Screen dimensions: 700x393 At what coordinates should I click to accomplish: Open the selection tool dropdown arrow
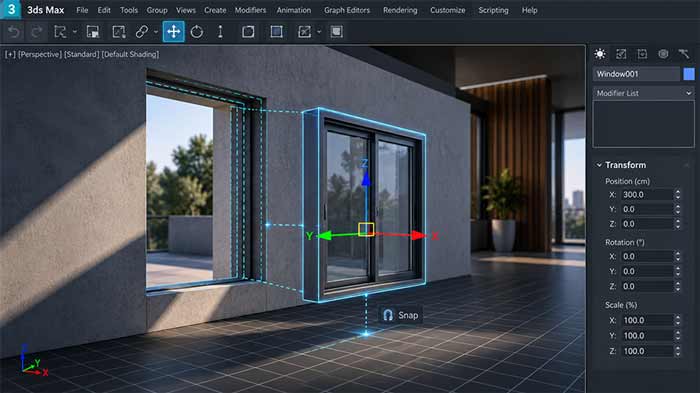[x=75, y=32]
